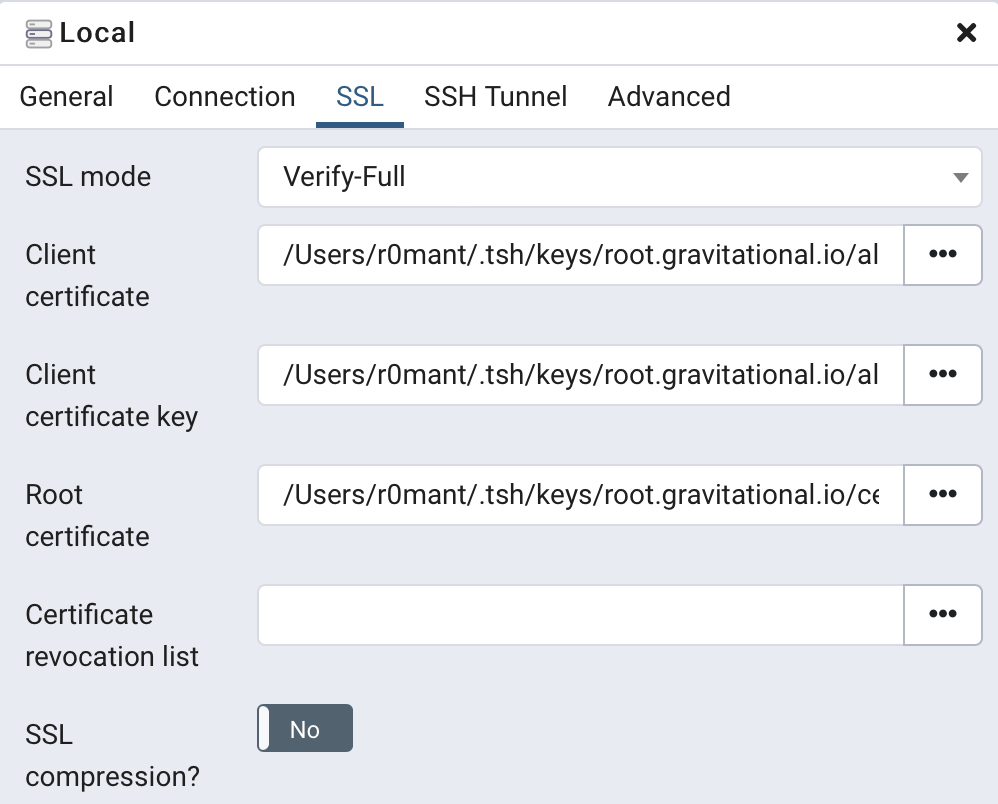Switch to the General tab
998x804 pixels.
(66, 96)
